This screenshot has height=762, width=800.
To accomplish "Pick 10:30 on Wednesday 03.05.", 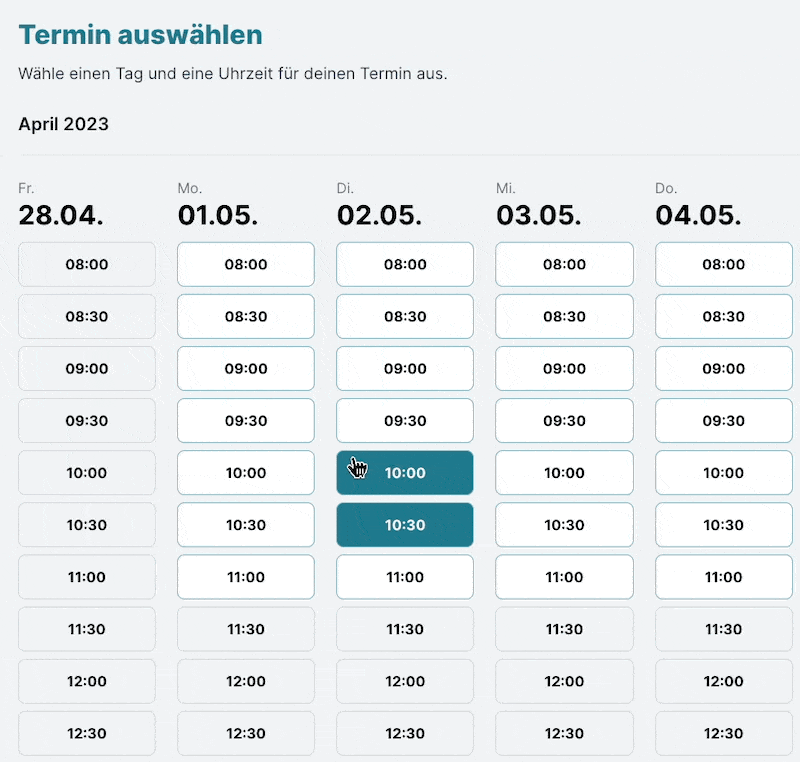I will tap(564, 524).
